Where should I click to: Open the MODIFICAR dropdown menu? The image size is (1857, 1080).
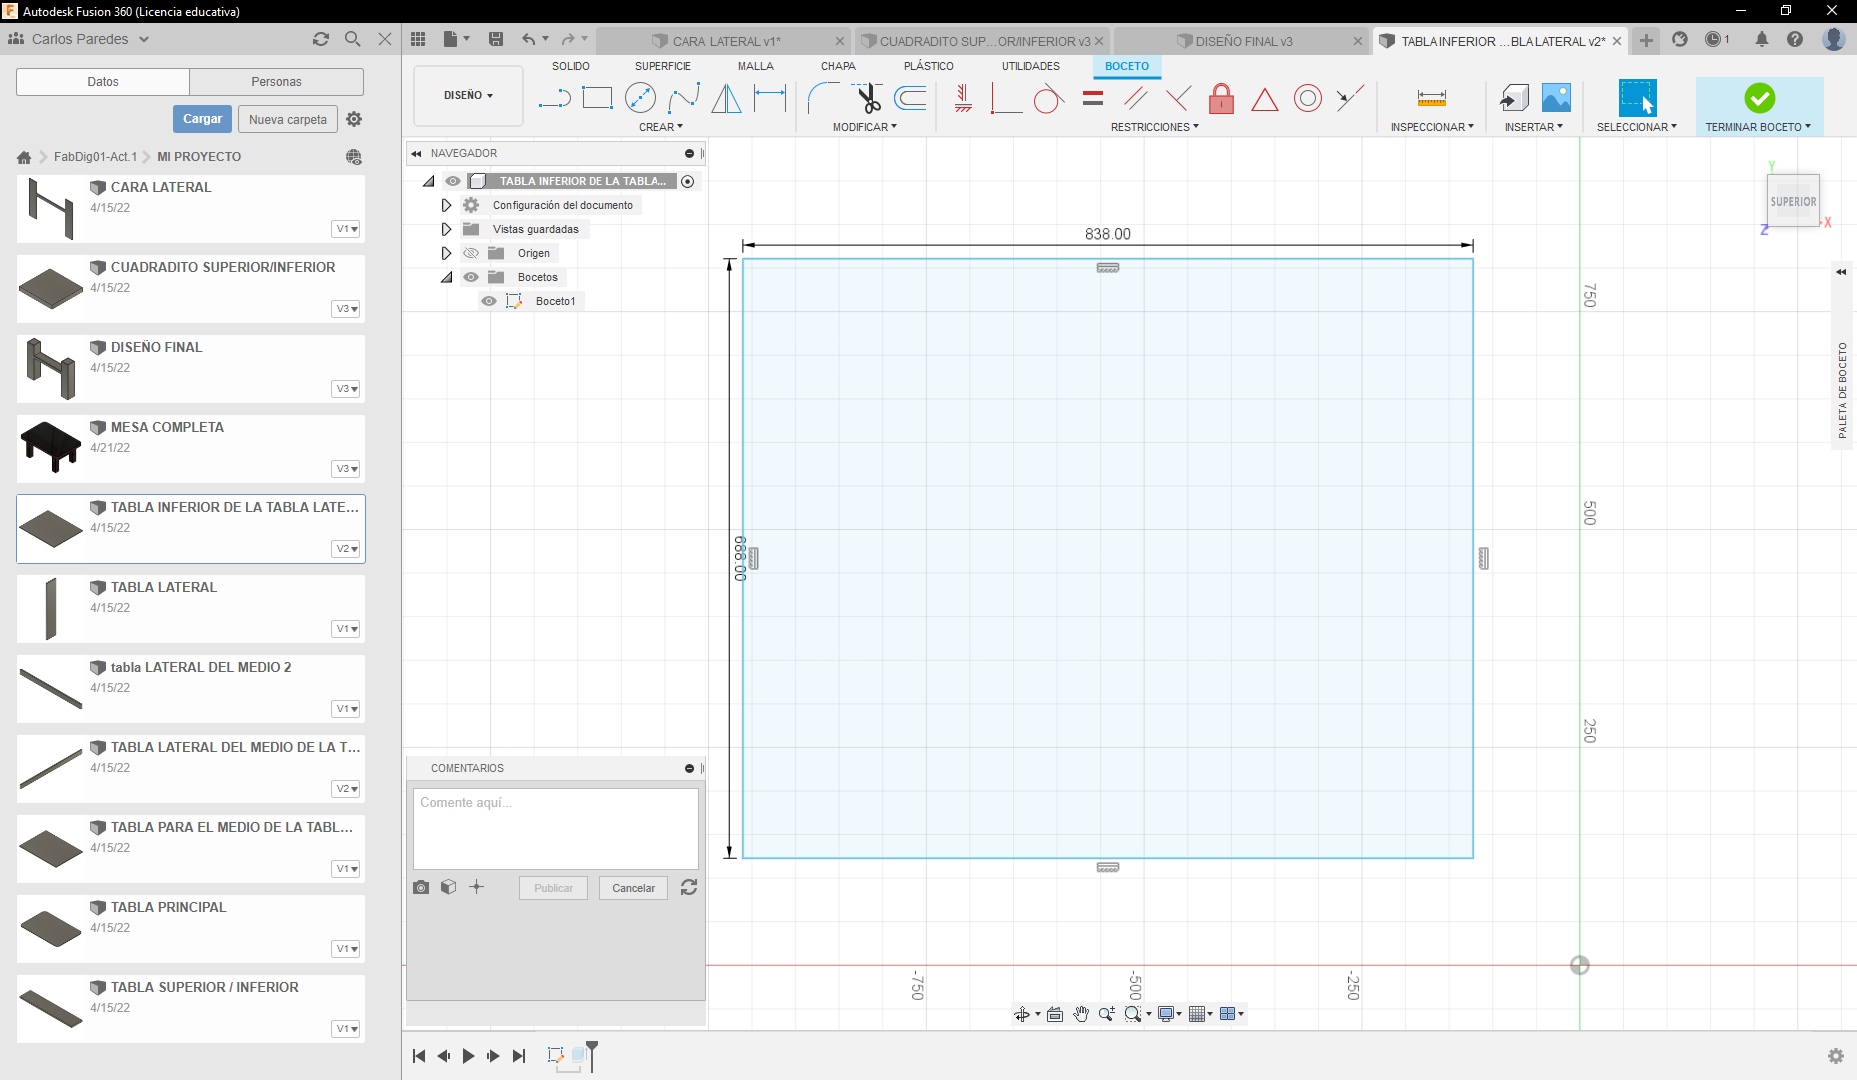tap(865, 127)
